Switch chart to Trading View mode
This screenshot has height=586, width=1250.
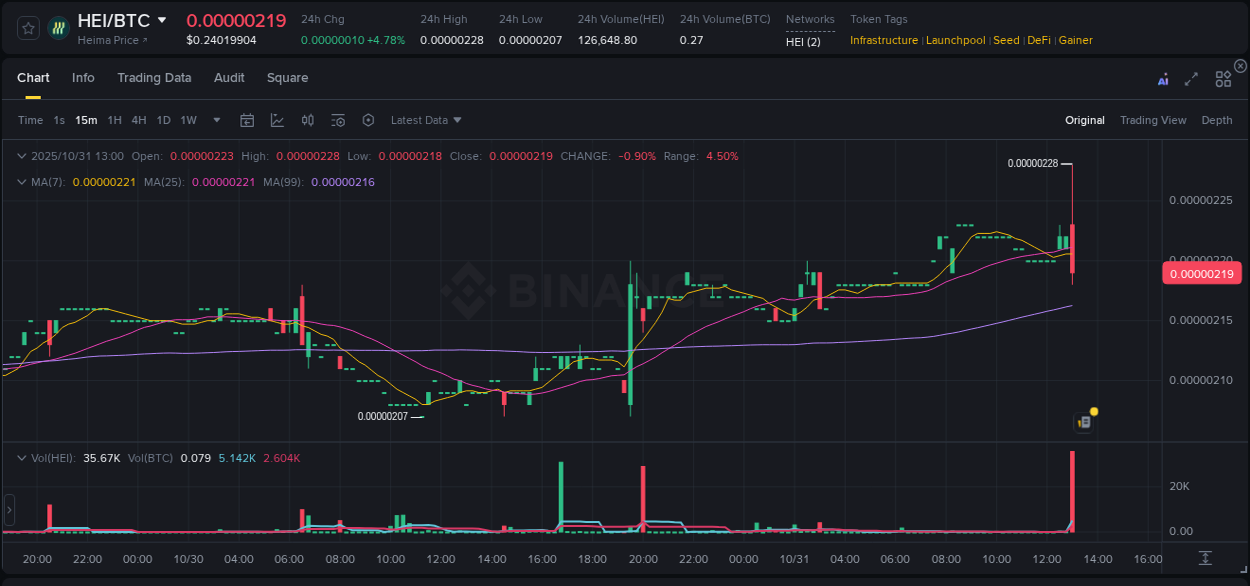coord(1153,120)
